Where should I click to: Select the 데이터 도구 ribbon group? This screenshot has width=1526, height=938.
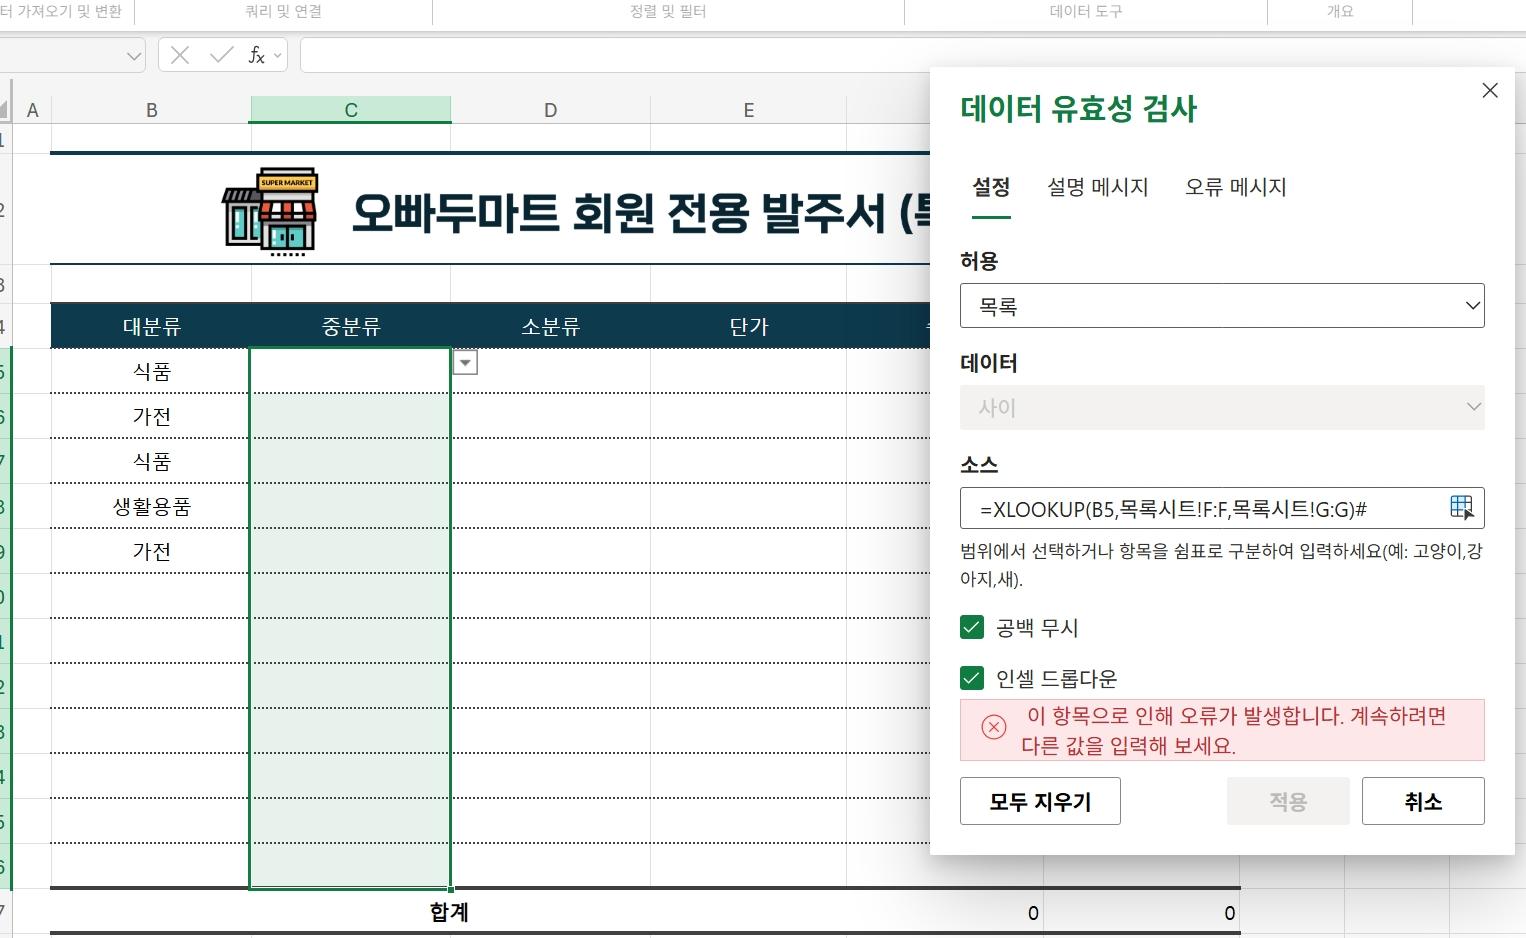1086,12
